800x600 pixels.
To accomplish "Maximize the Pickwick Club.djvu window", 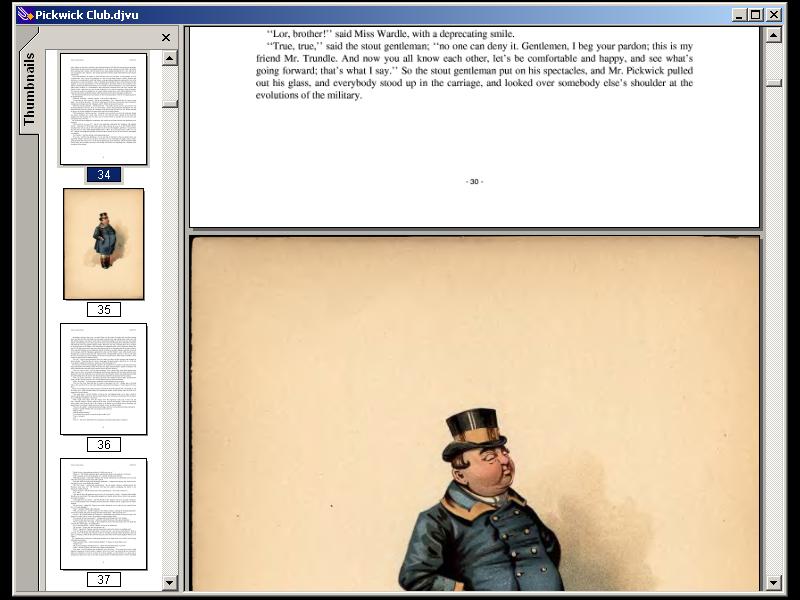I will point(756,15).
